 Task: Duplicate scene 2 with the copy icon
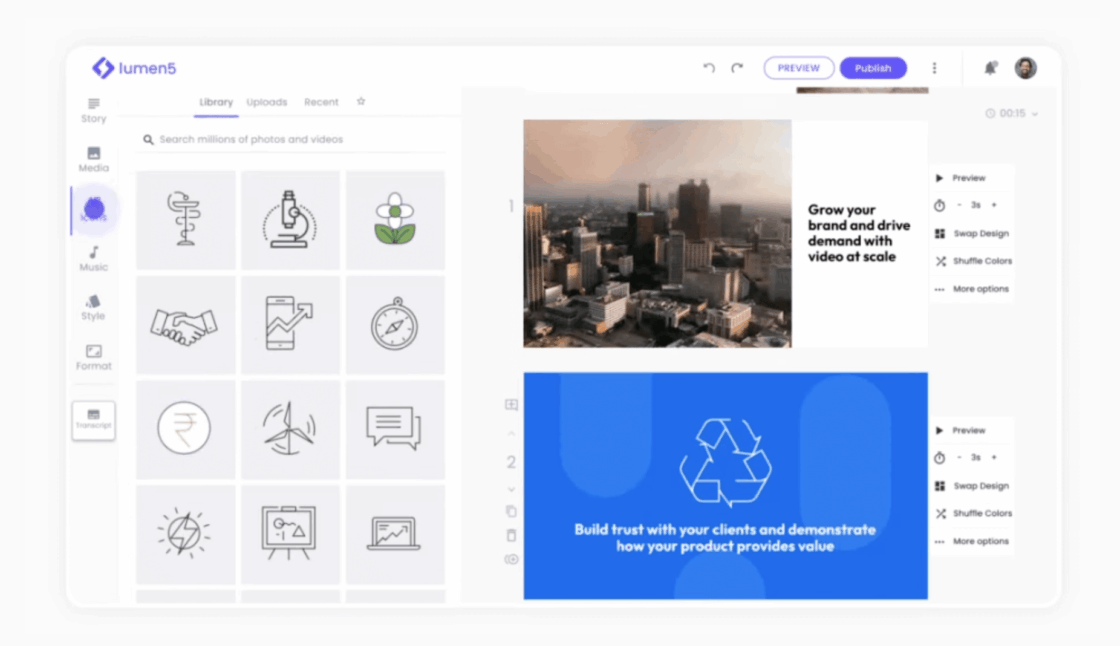point(512,511)
